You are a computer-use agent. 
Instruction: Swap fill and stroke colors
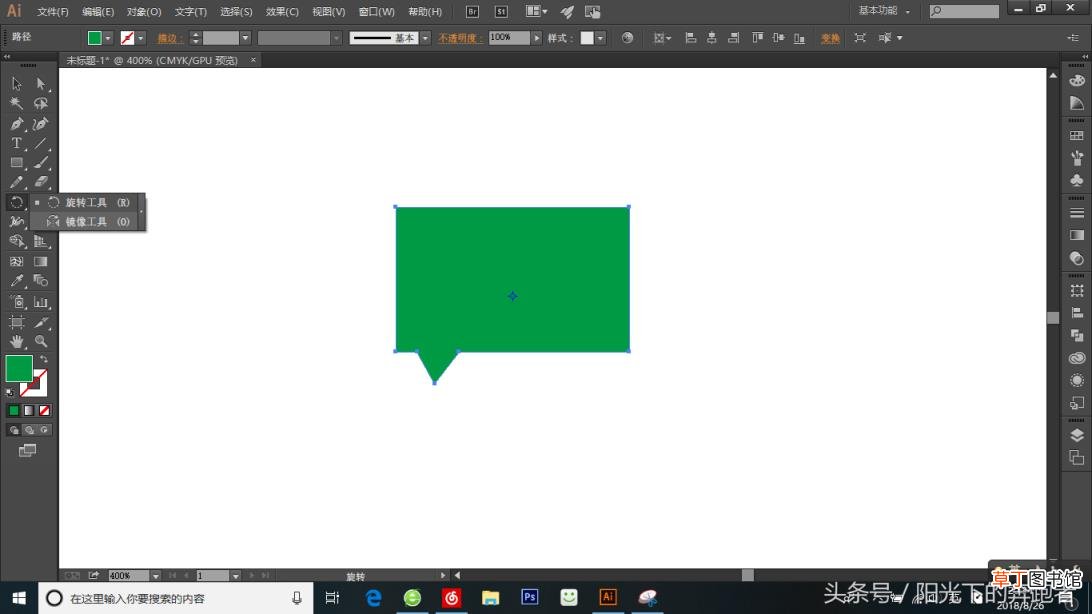[x=43, y=359]
